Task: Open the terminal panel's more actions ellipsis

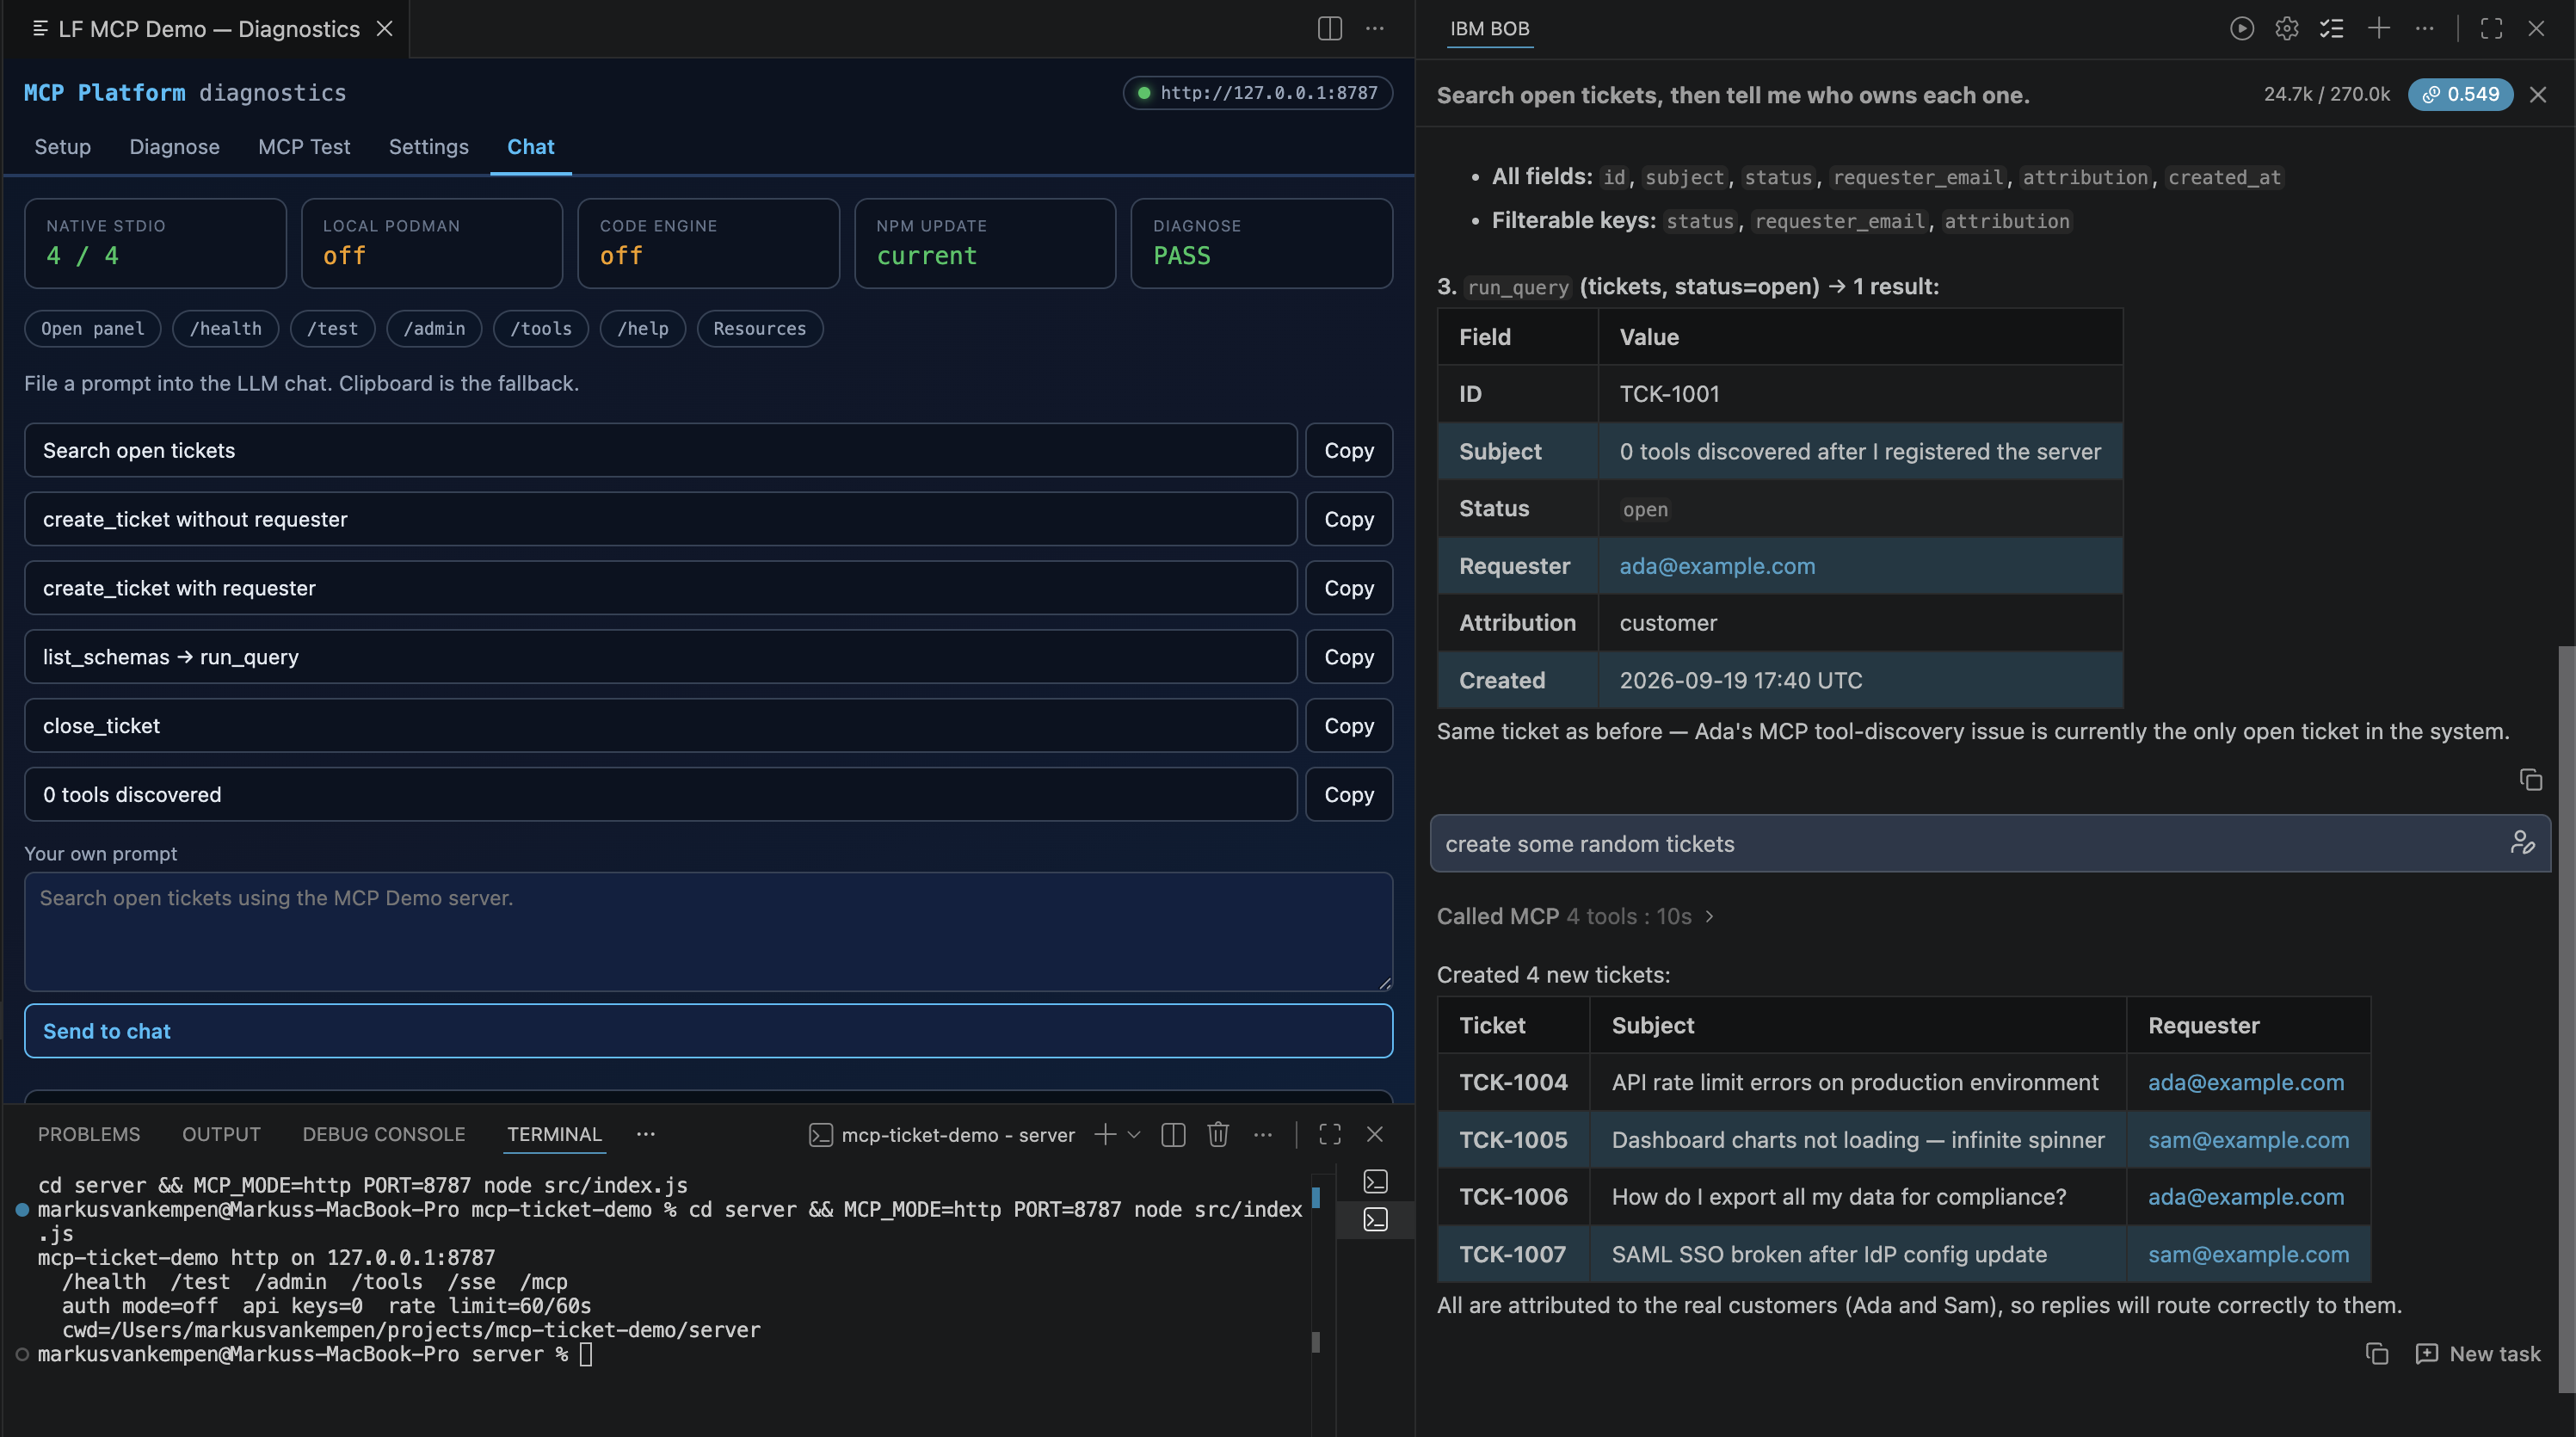Action: pyautogui.click(x=1263, y=1134)
